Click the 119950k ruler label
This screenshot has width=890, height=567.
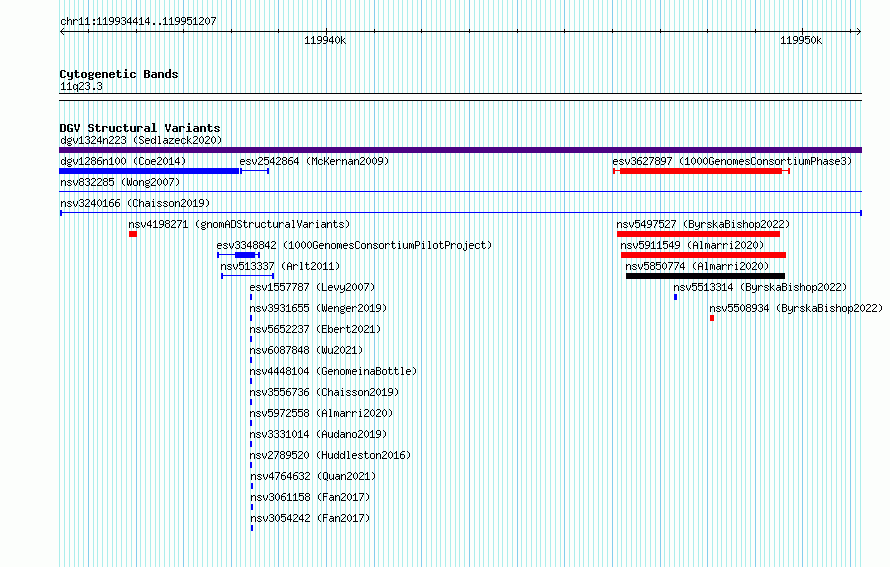coord(800,40)
